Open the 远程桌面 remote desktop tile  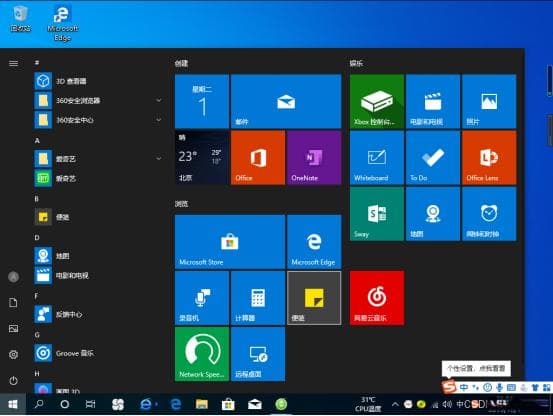pyautogui.click(x=258, y=354)
